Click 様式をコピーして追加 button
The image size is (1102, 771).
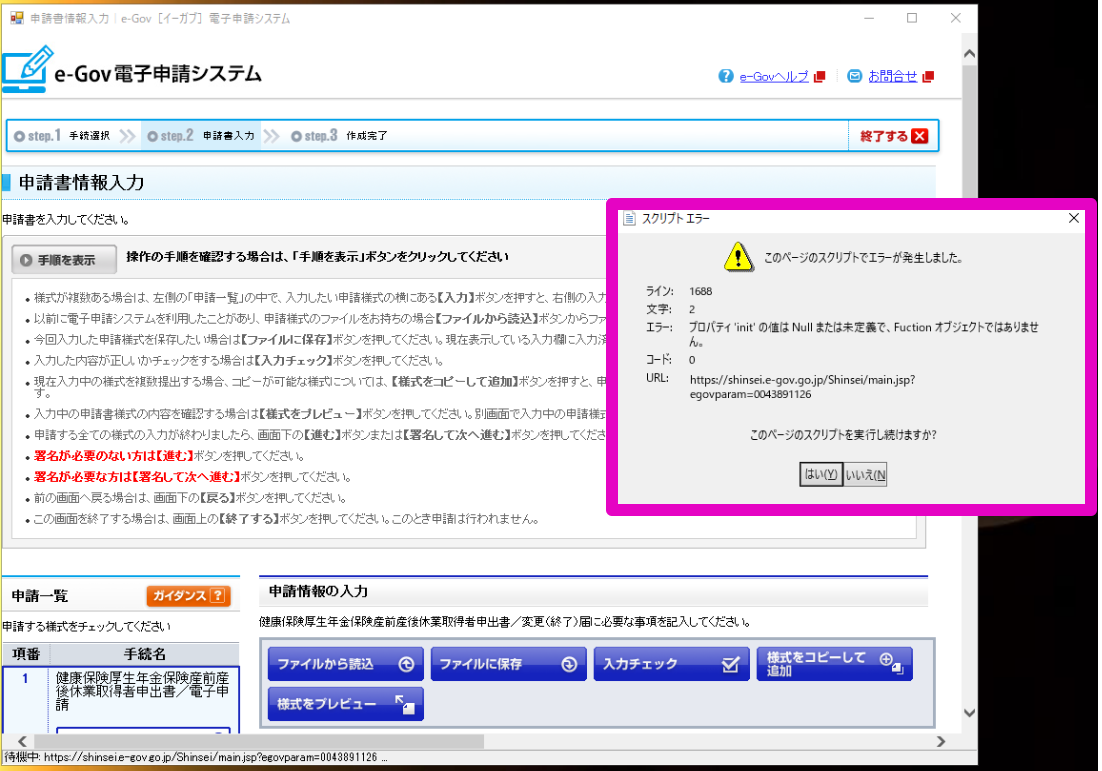834,664
